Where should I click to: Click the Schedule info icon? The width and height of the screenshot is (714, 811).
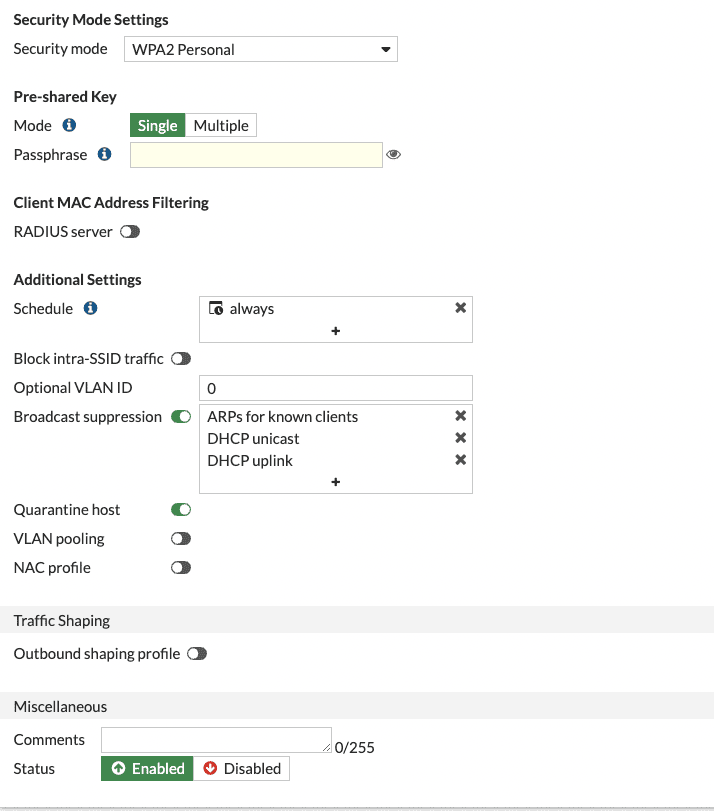[x=90, y=308]
